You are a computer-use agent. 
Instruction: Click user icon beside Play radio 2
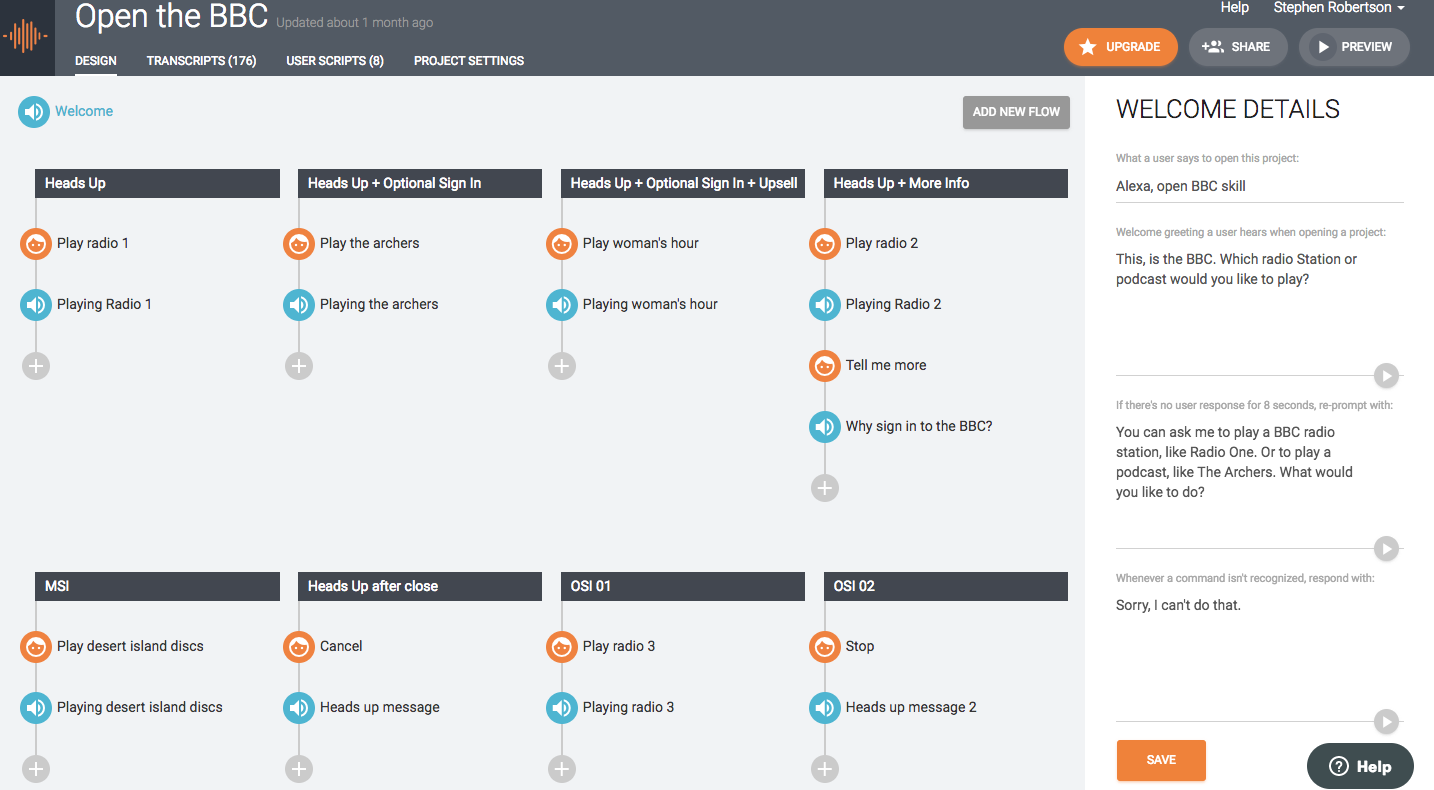click(x=825, y=243)
